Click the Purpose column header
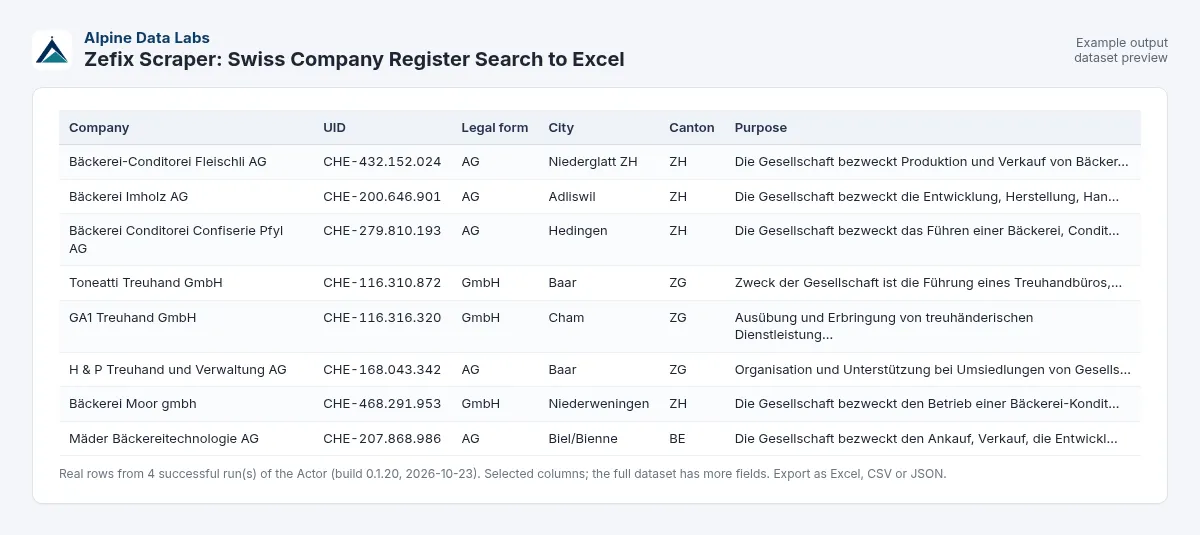Screen dimensions: 1200x535 click(x=761, y=128)
